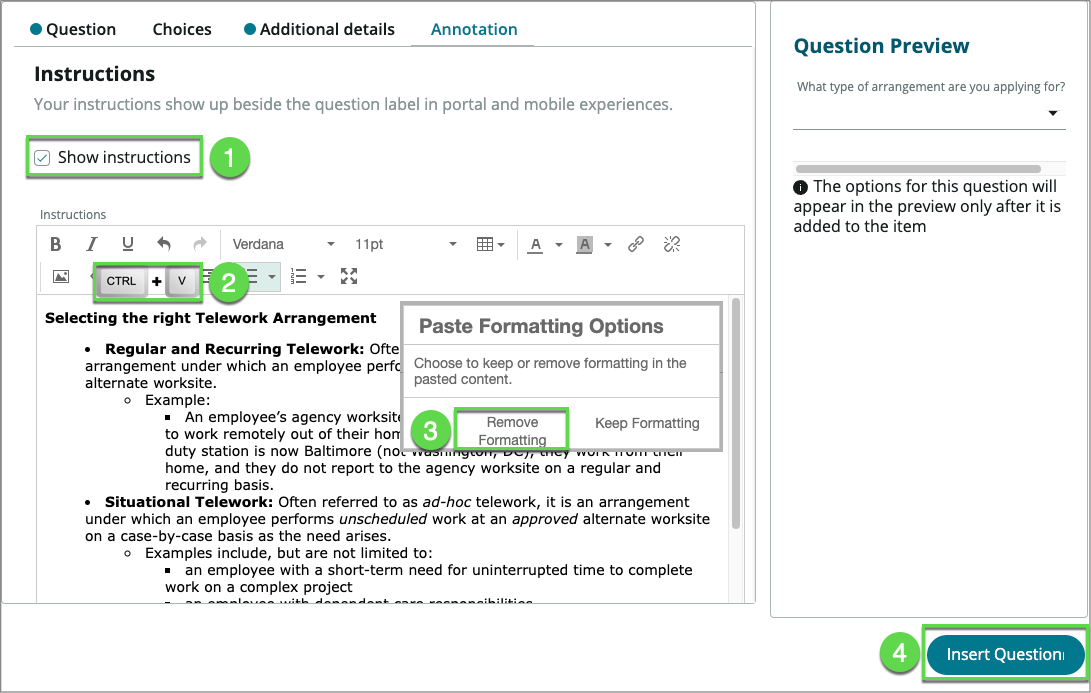Open the text color picker arrow

coord(559,245)
